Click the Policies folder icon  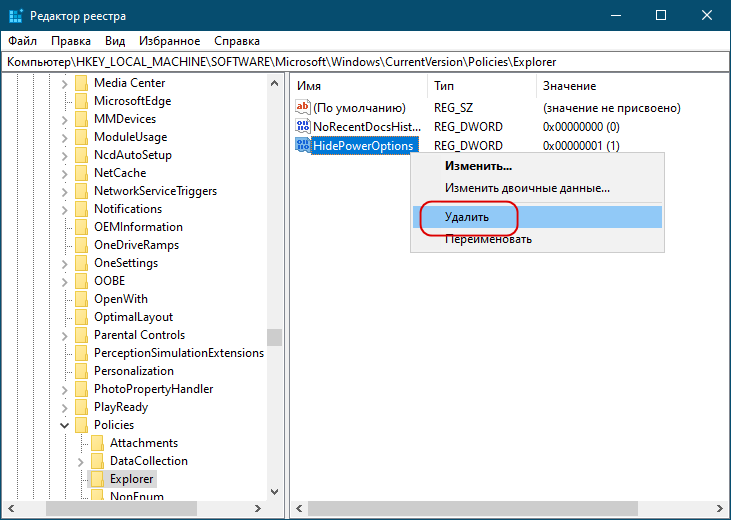(x=81, y=425)
